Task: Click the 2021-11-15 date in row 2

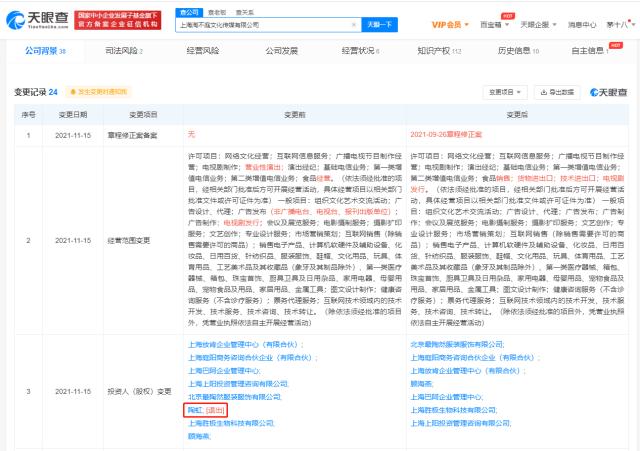Action: (73, 240)
